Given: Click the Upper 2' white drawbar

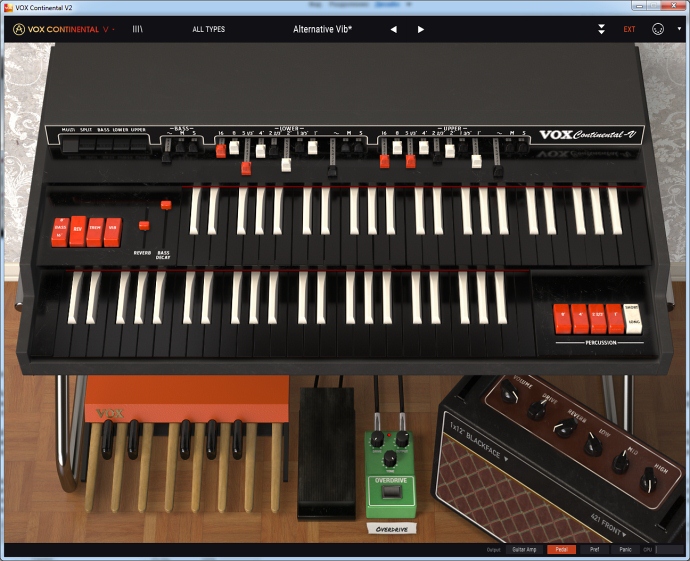Looking at the screenshot, I should click(450, 151).
